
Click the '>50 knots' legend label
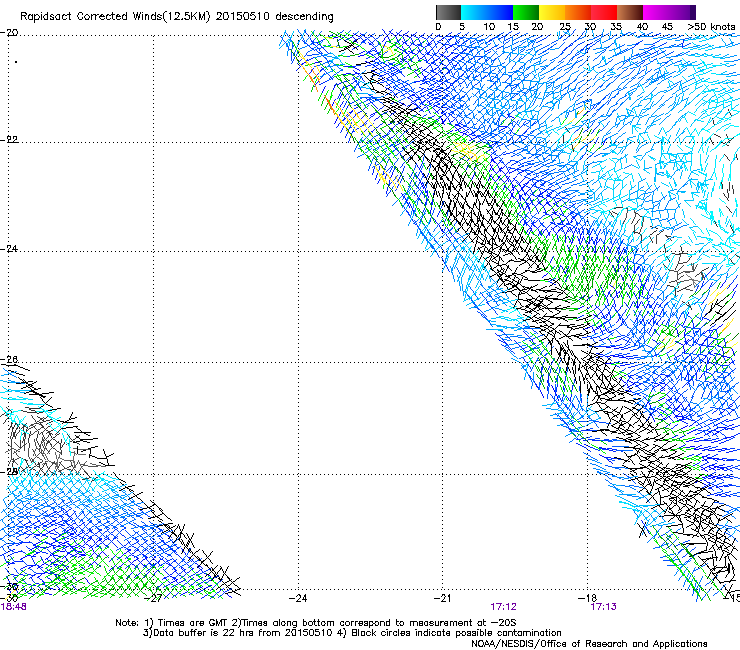711,27
